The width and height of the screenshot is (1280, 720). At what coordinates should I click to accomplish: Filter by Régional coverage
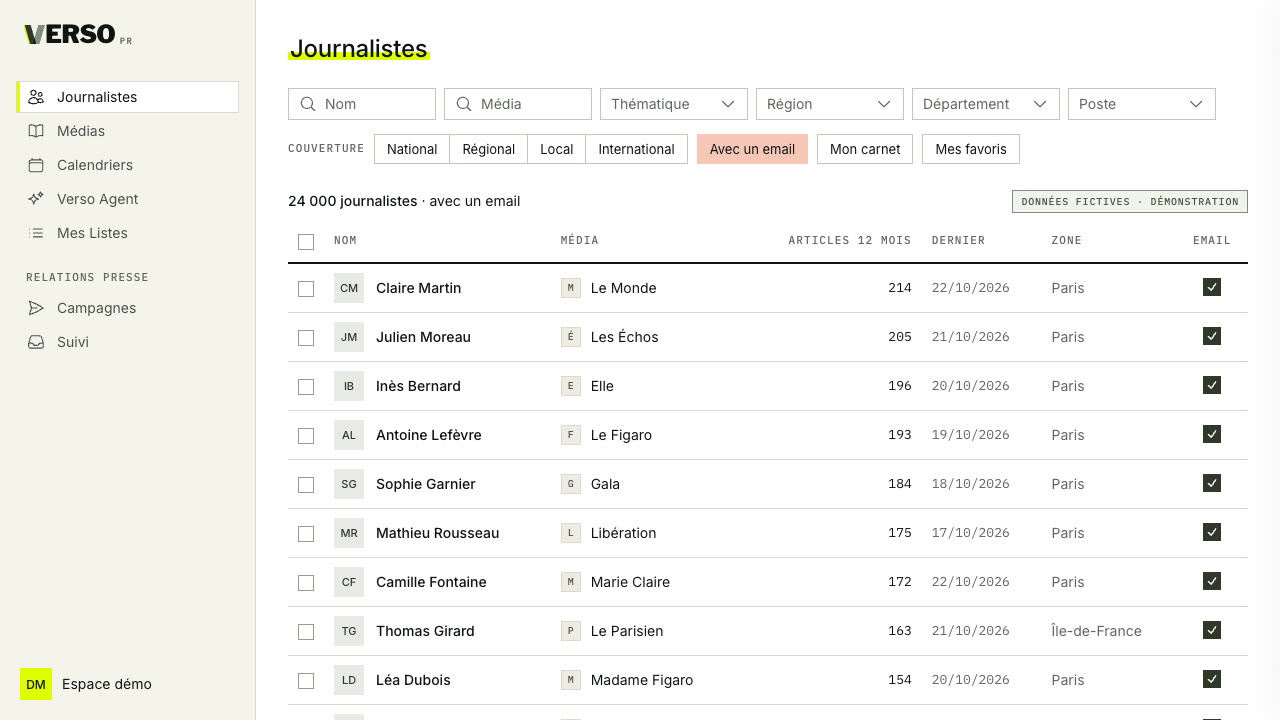pyautogui.click(x=489, y=149)
